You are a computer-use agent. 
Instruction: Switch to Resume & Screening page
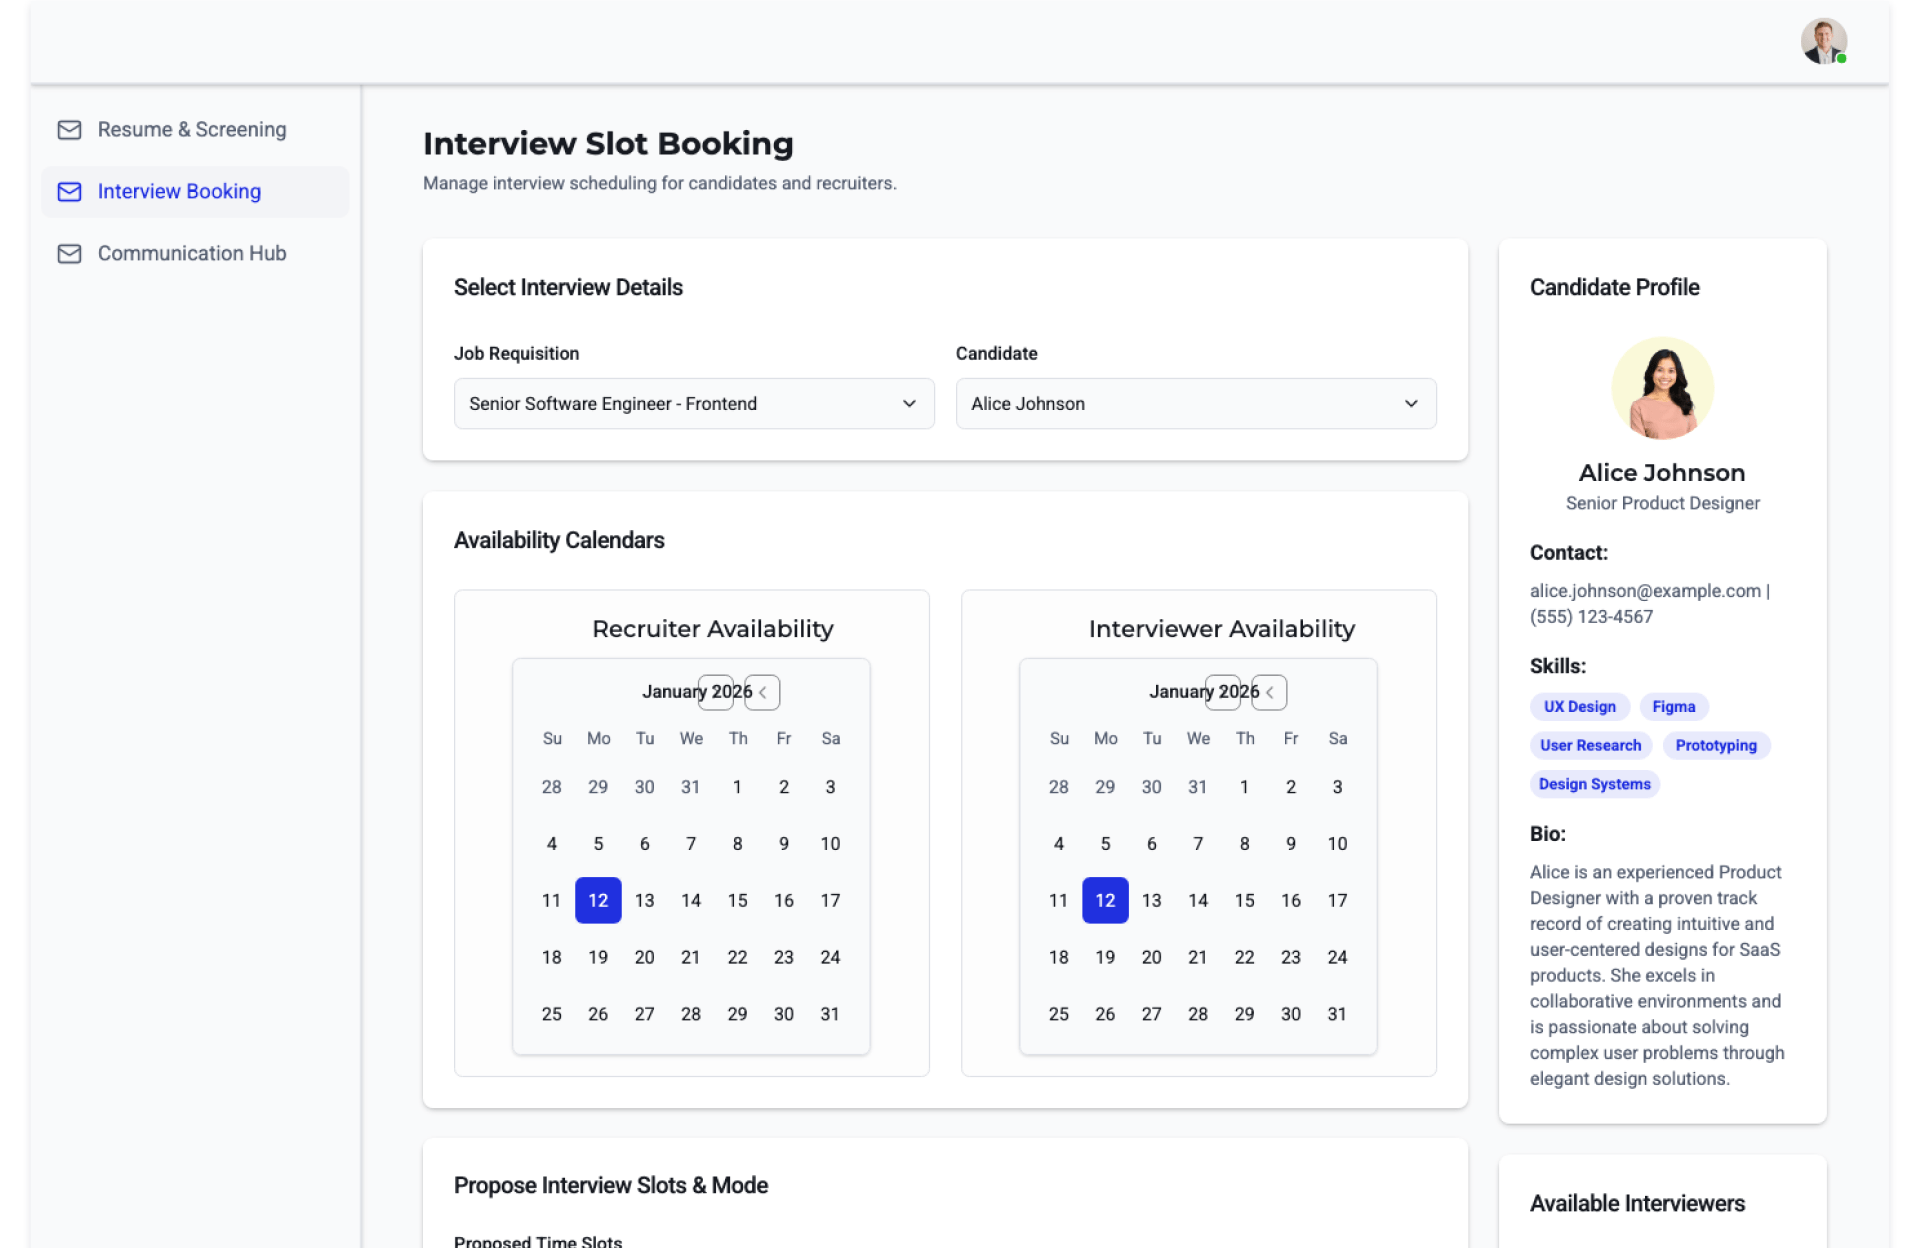(x=192, y=130)
